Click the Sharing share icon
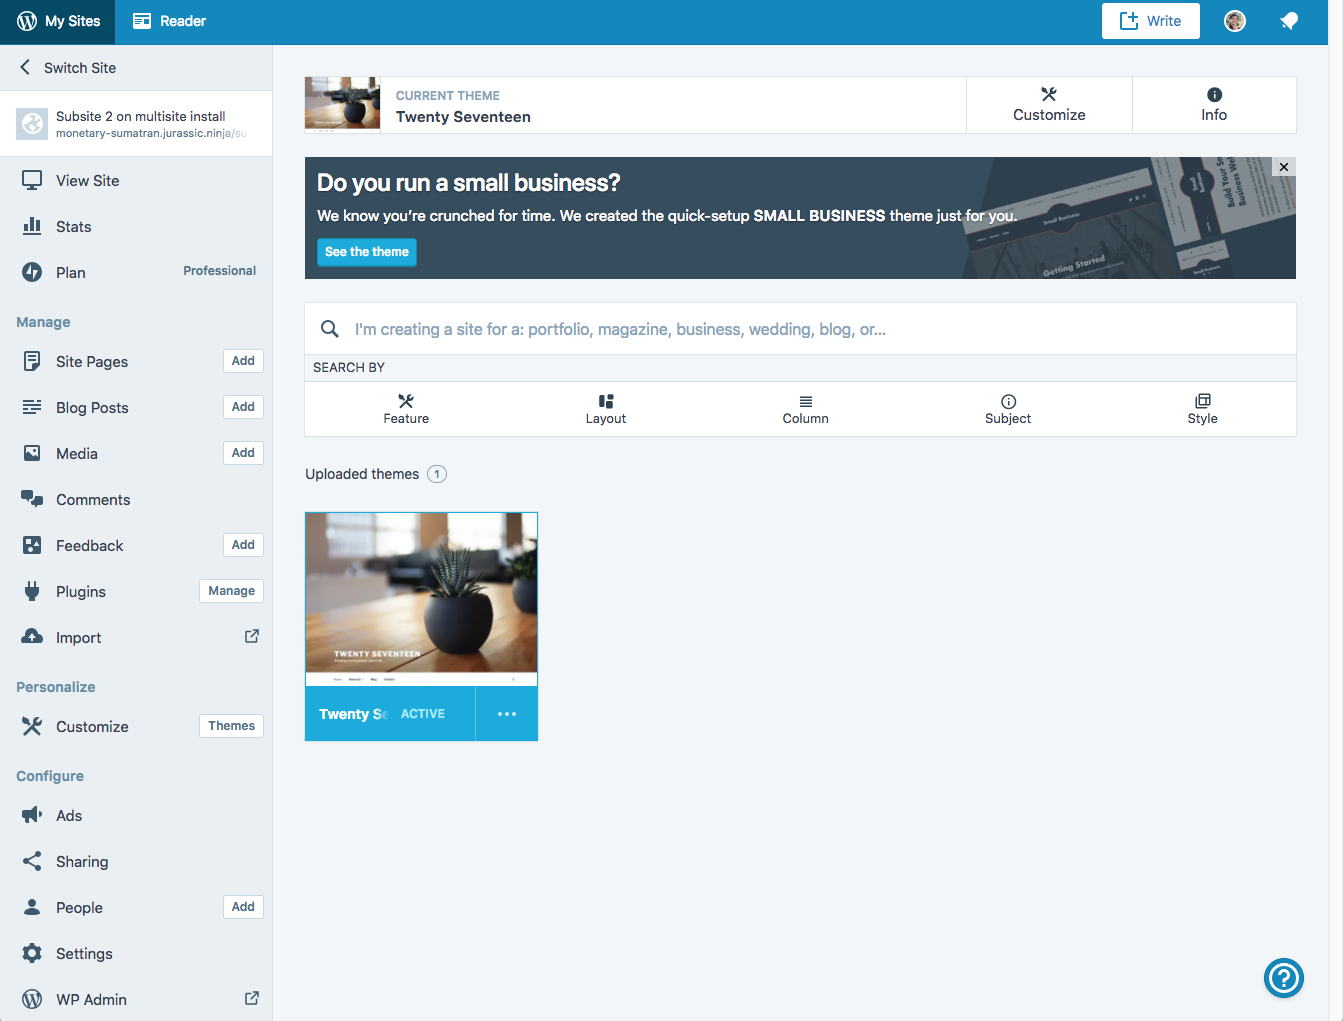The image size is (1343, 1021). point(32,861)
